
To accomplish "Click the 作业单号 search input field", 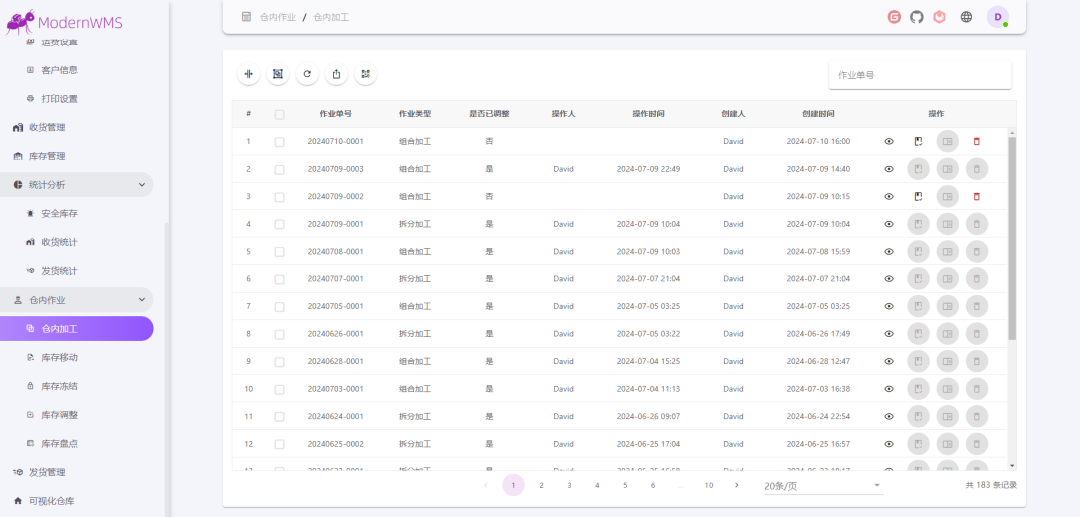I will pyautogui.click(x=919, y=75).
